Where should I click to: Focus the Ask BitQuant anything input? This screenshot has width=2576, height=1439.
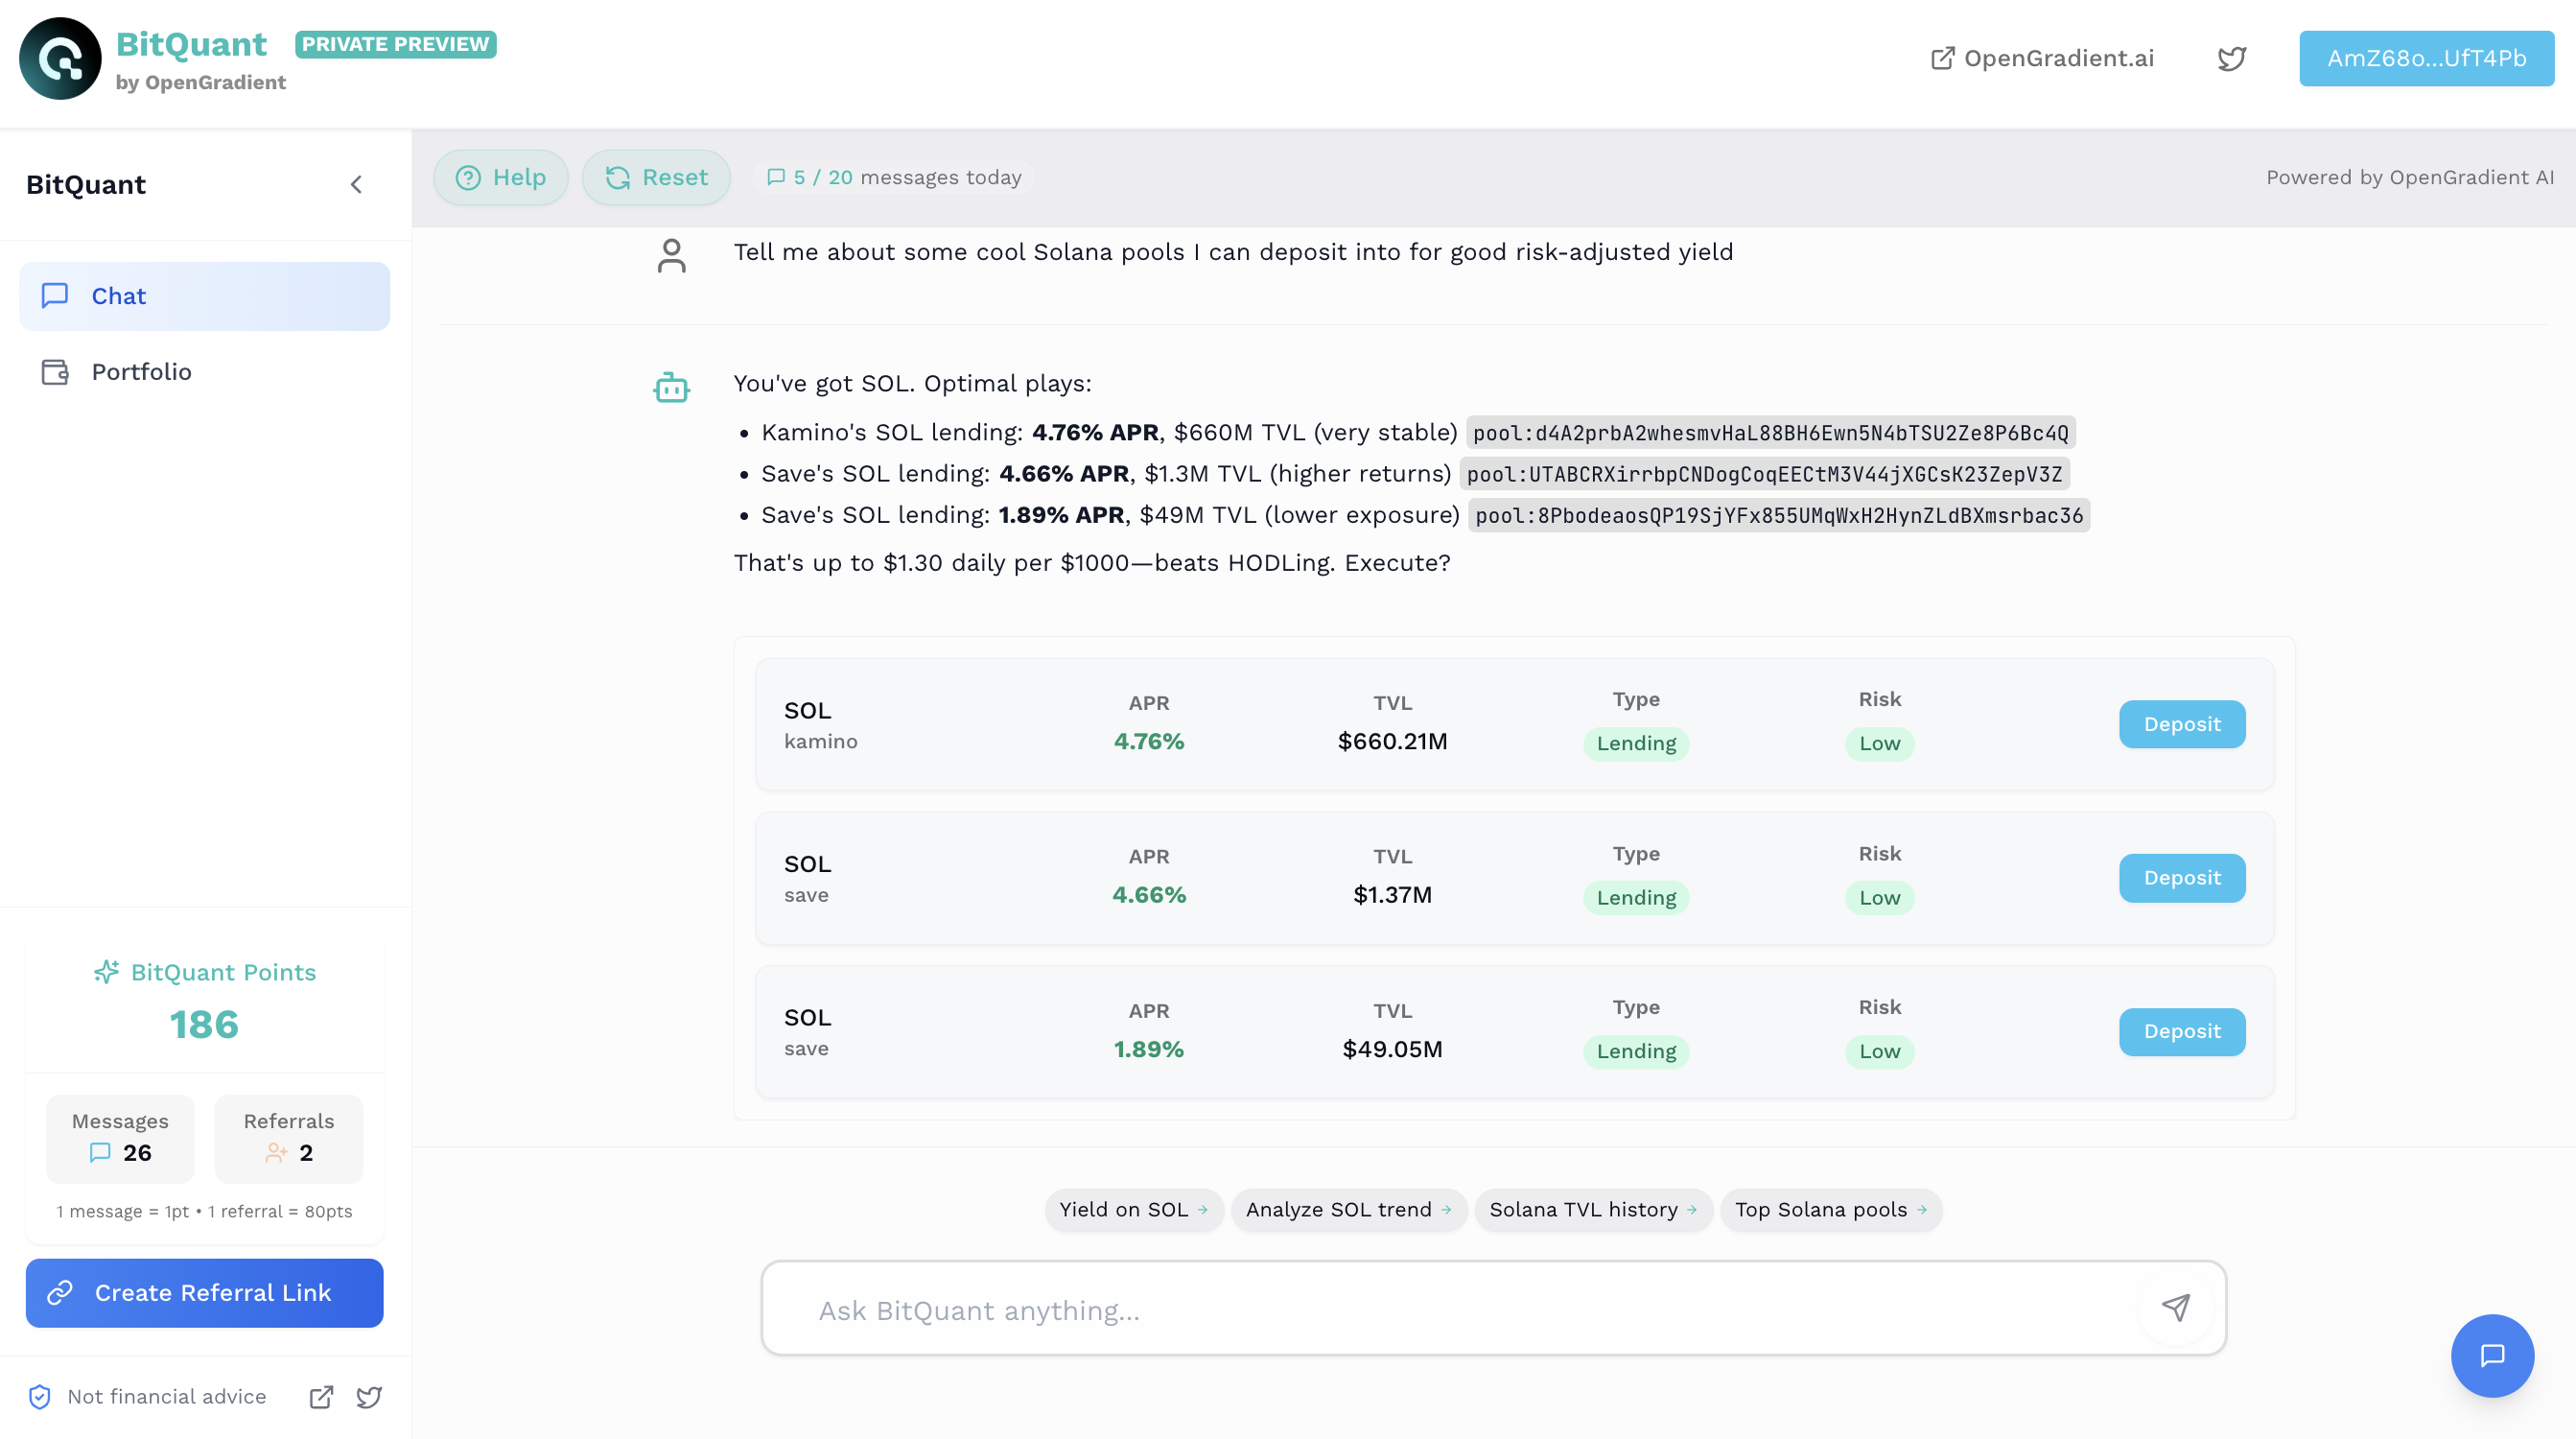pyautogui.click(x=1450, y=1309)
